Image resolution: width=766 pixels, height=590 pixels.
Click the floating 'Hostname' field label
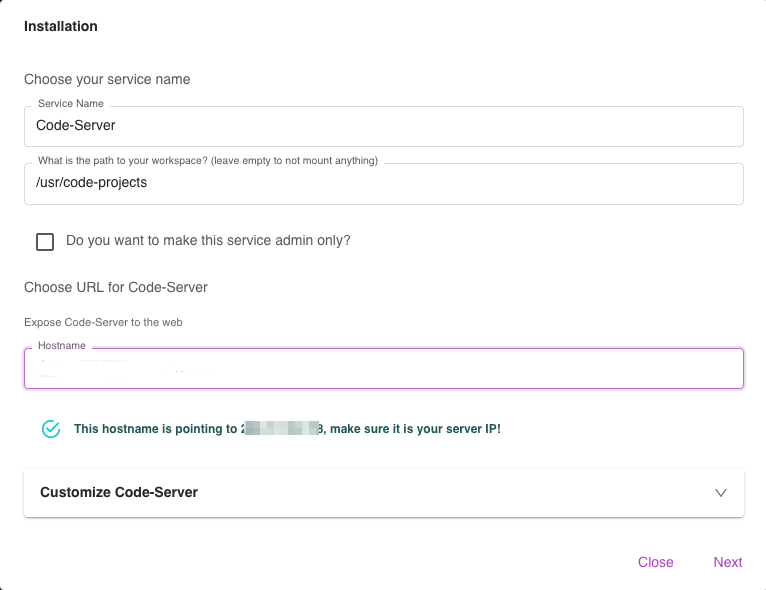coord(62,346)
